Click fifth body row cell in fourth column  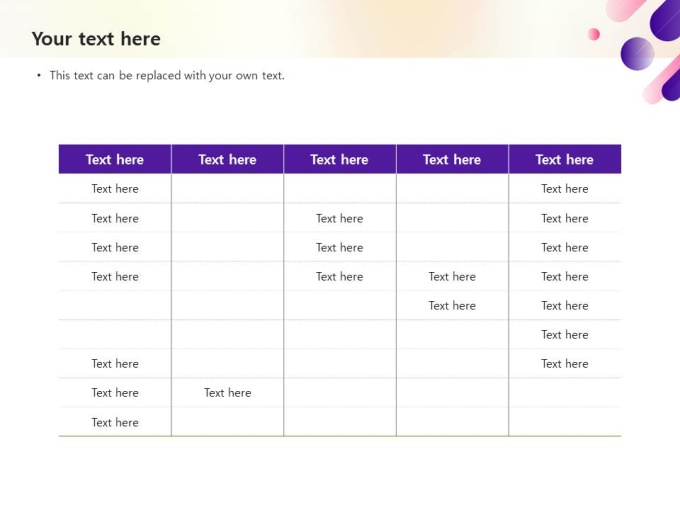(452, 305)
